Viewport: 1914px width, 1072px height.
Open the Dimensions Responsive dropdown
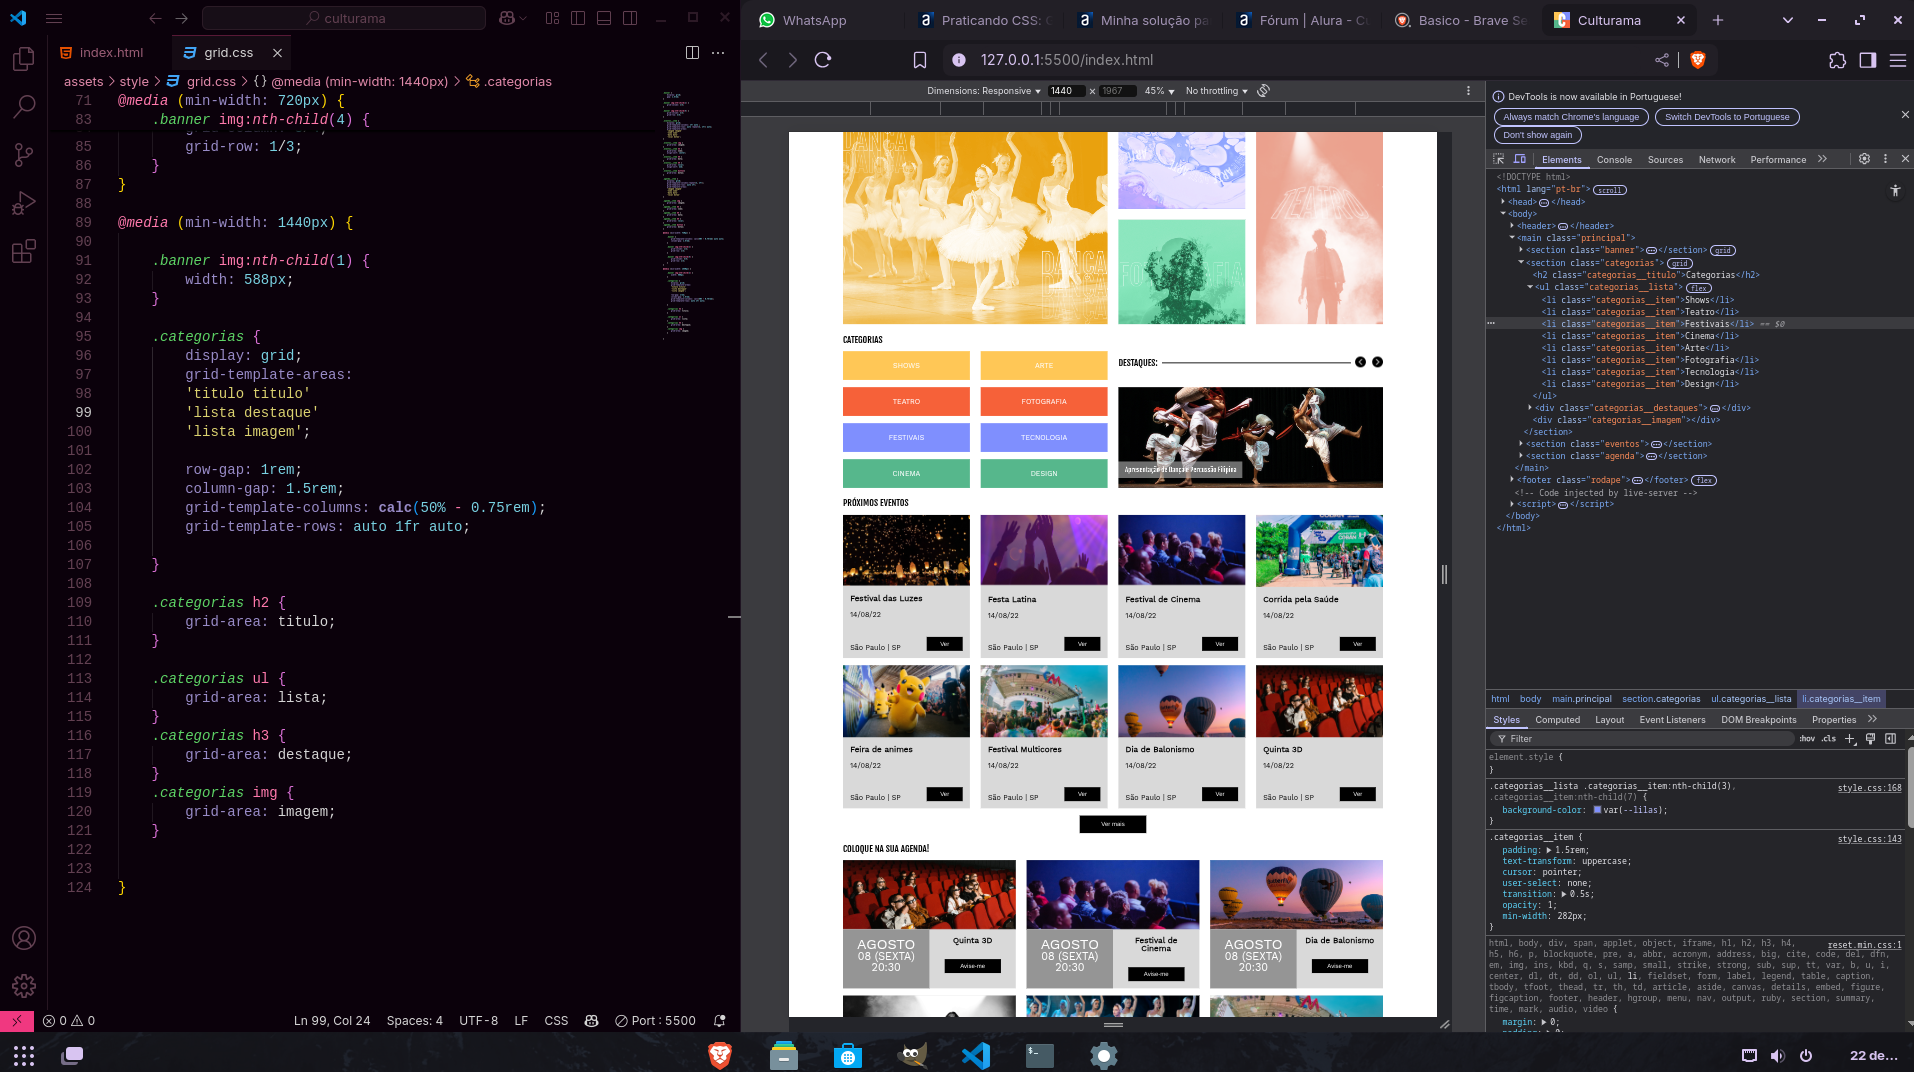pos(984,91)
